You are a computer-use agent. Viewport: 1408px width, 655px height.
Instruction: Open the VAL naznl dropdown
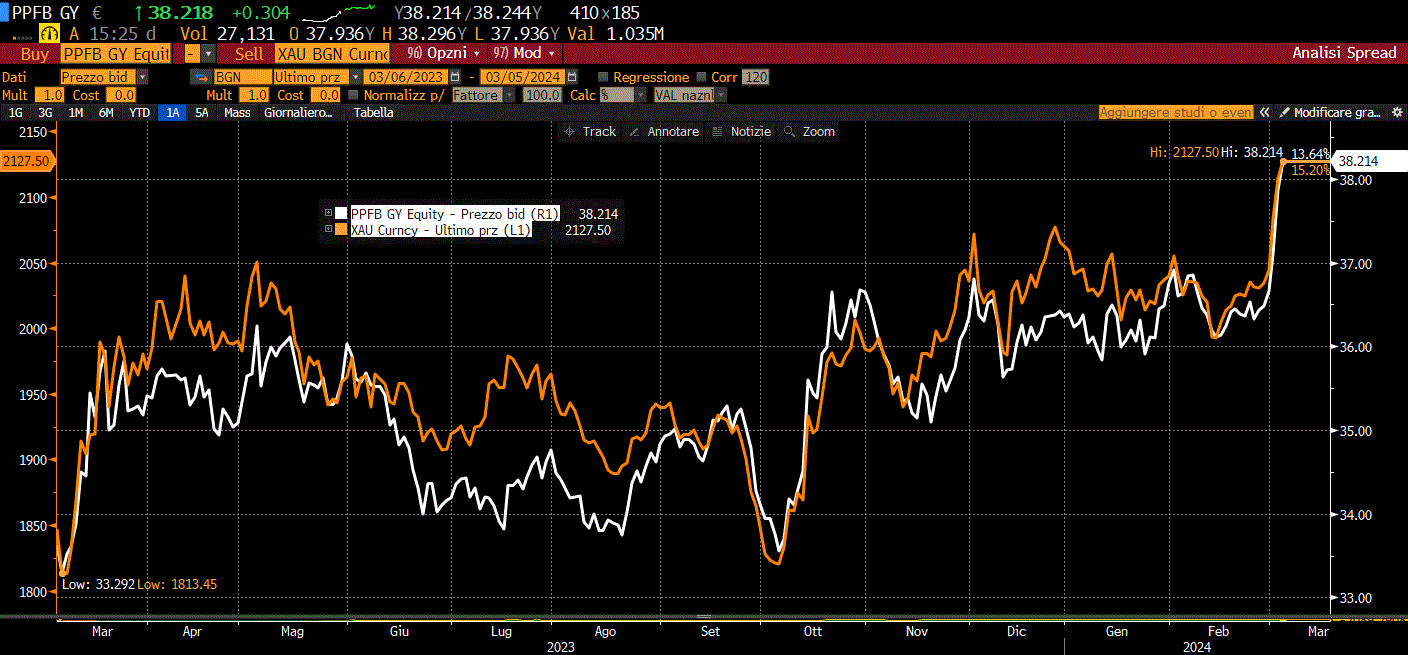pos(721,95)
